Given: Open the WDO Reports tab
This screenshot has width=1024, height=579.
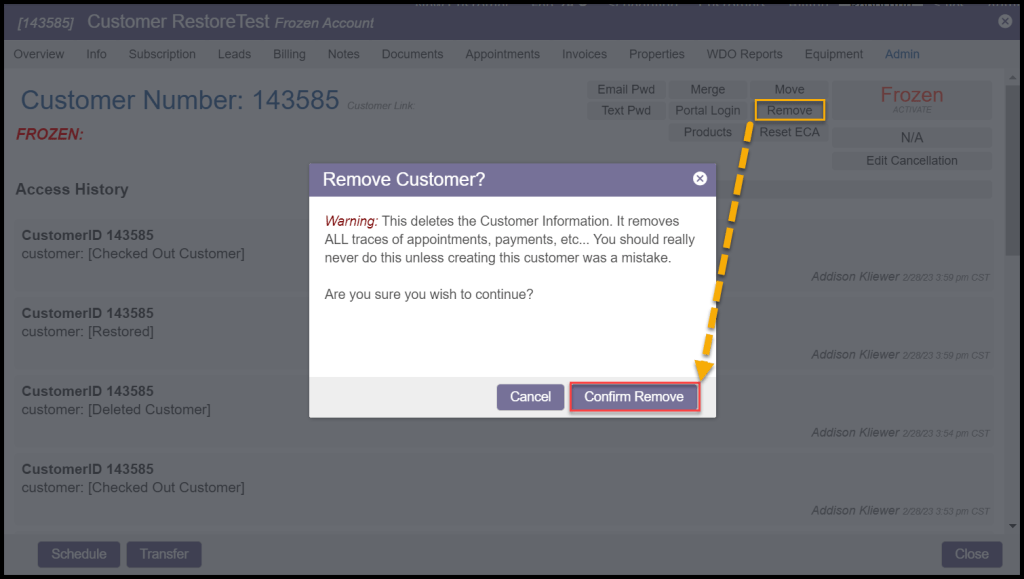Looking at the screenshot, I should [744, 54].
